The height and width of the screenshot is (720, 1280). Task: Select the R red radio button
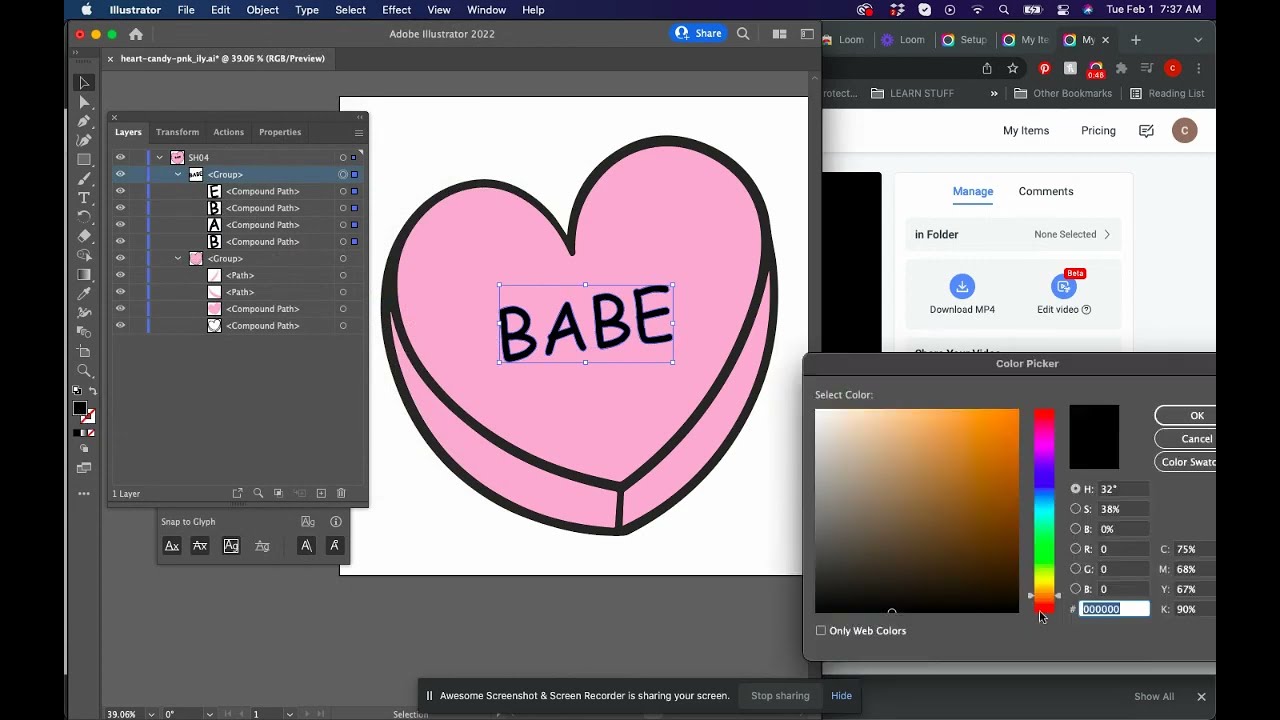[1076, 549]
